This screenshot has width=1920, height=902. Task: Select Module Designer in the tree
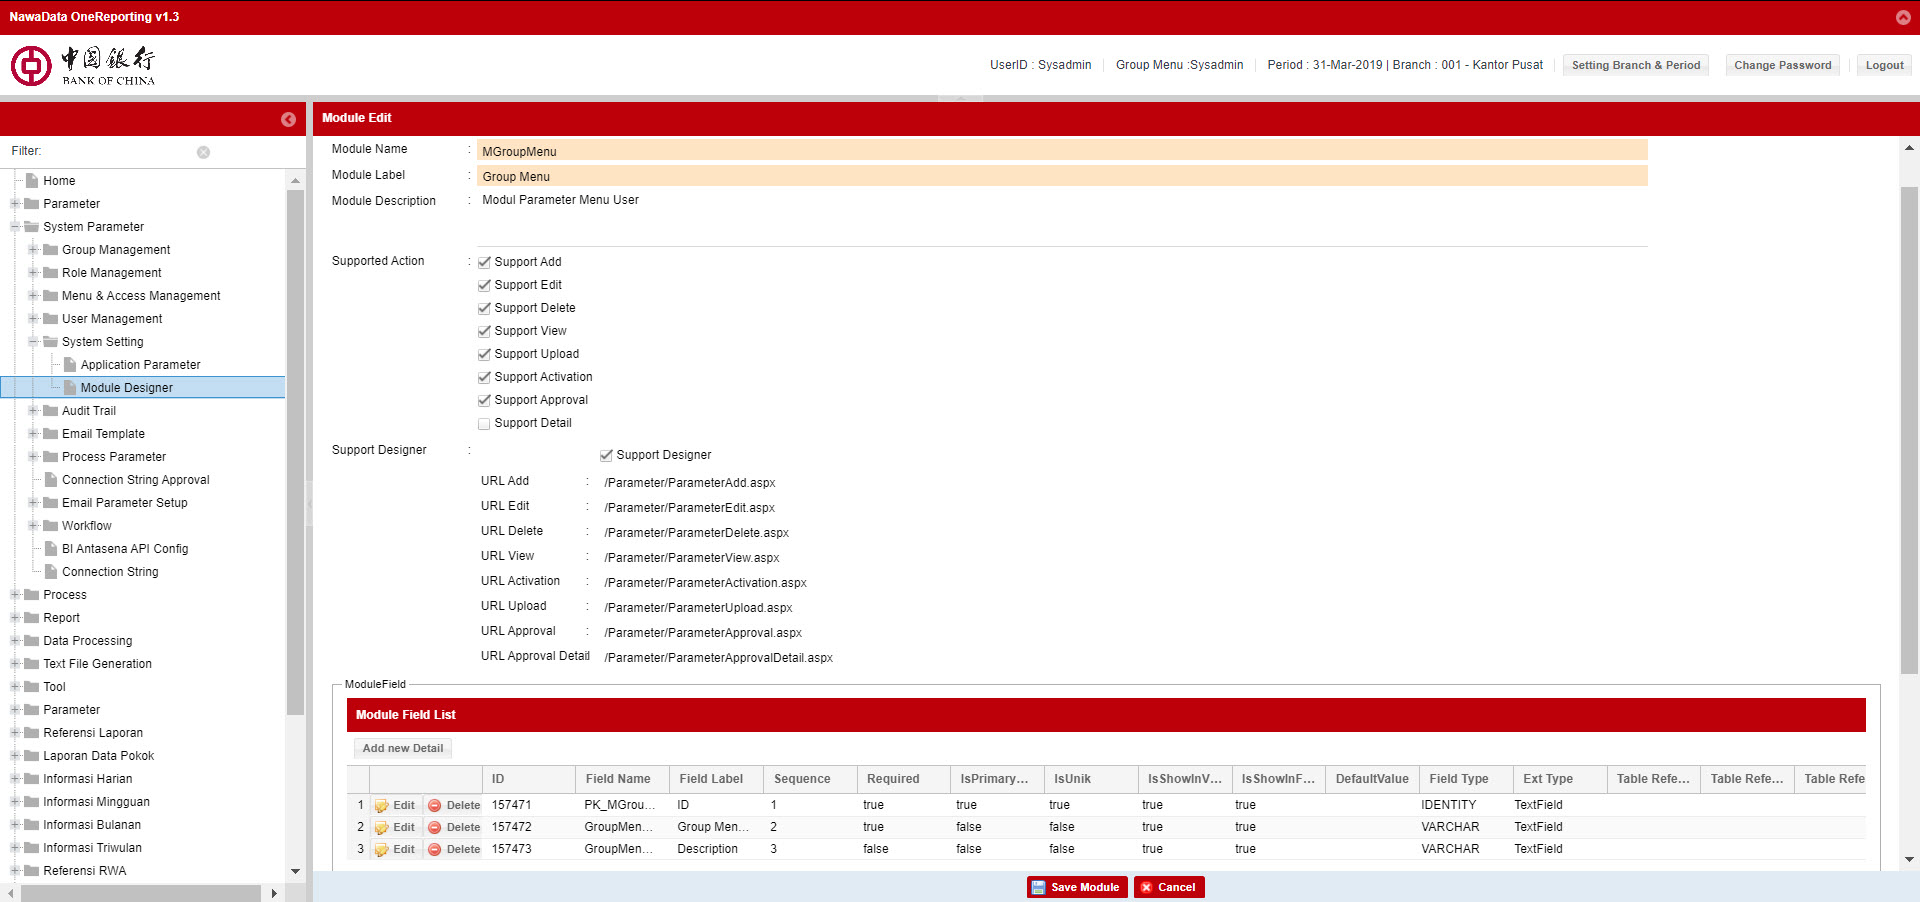(x=126, y=388)
